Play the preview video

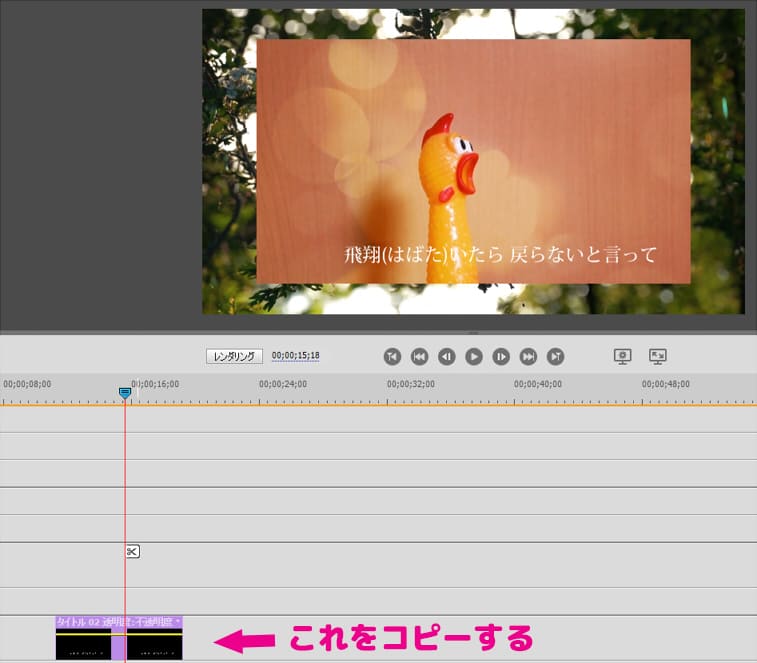pyautogui.click(x=474, y=356)
